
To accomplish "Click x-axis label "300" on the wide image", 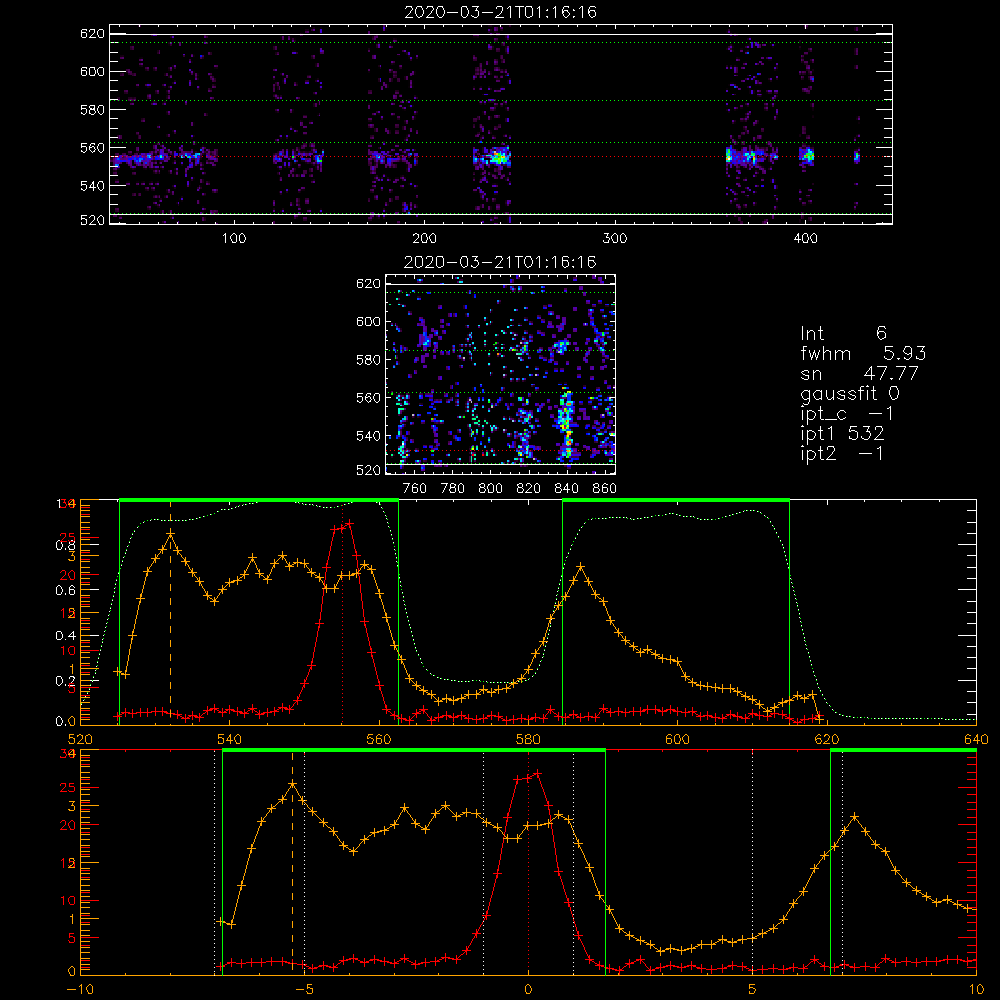I will (x=615, y=239).
